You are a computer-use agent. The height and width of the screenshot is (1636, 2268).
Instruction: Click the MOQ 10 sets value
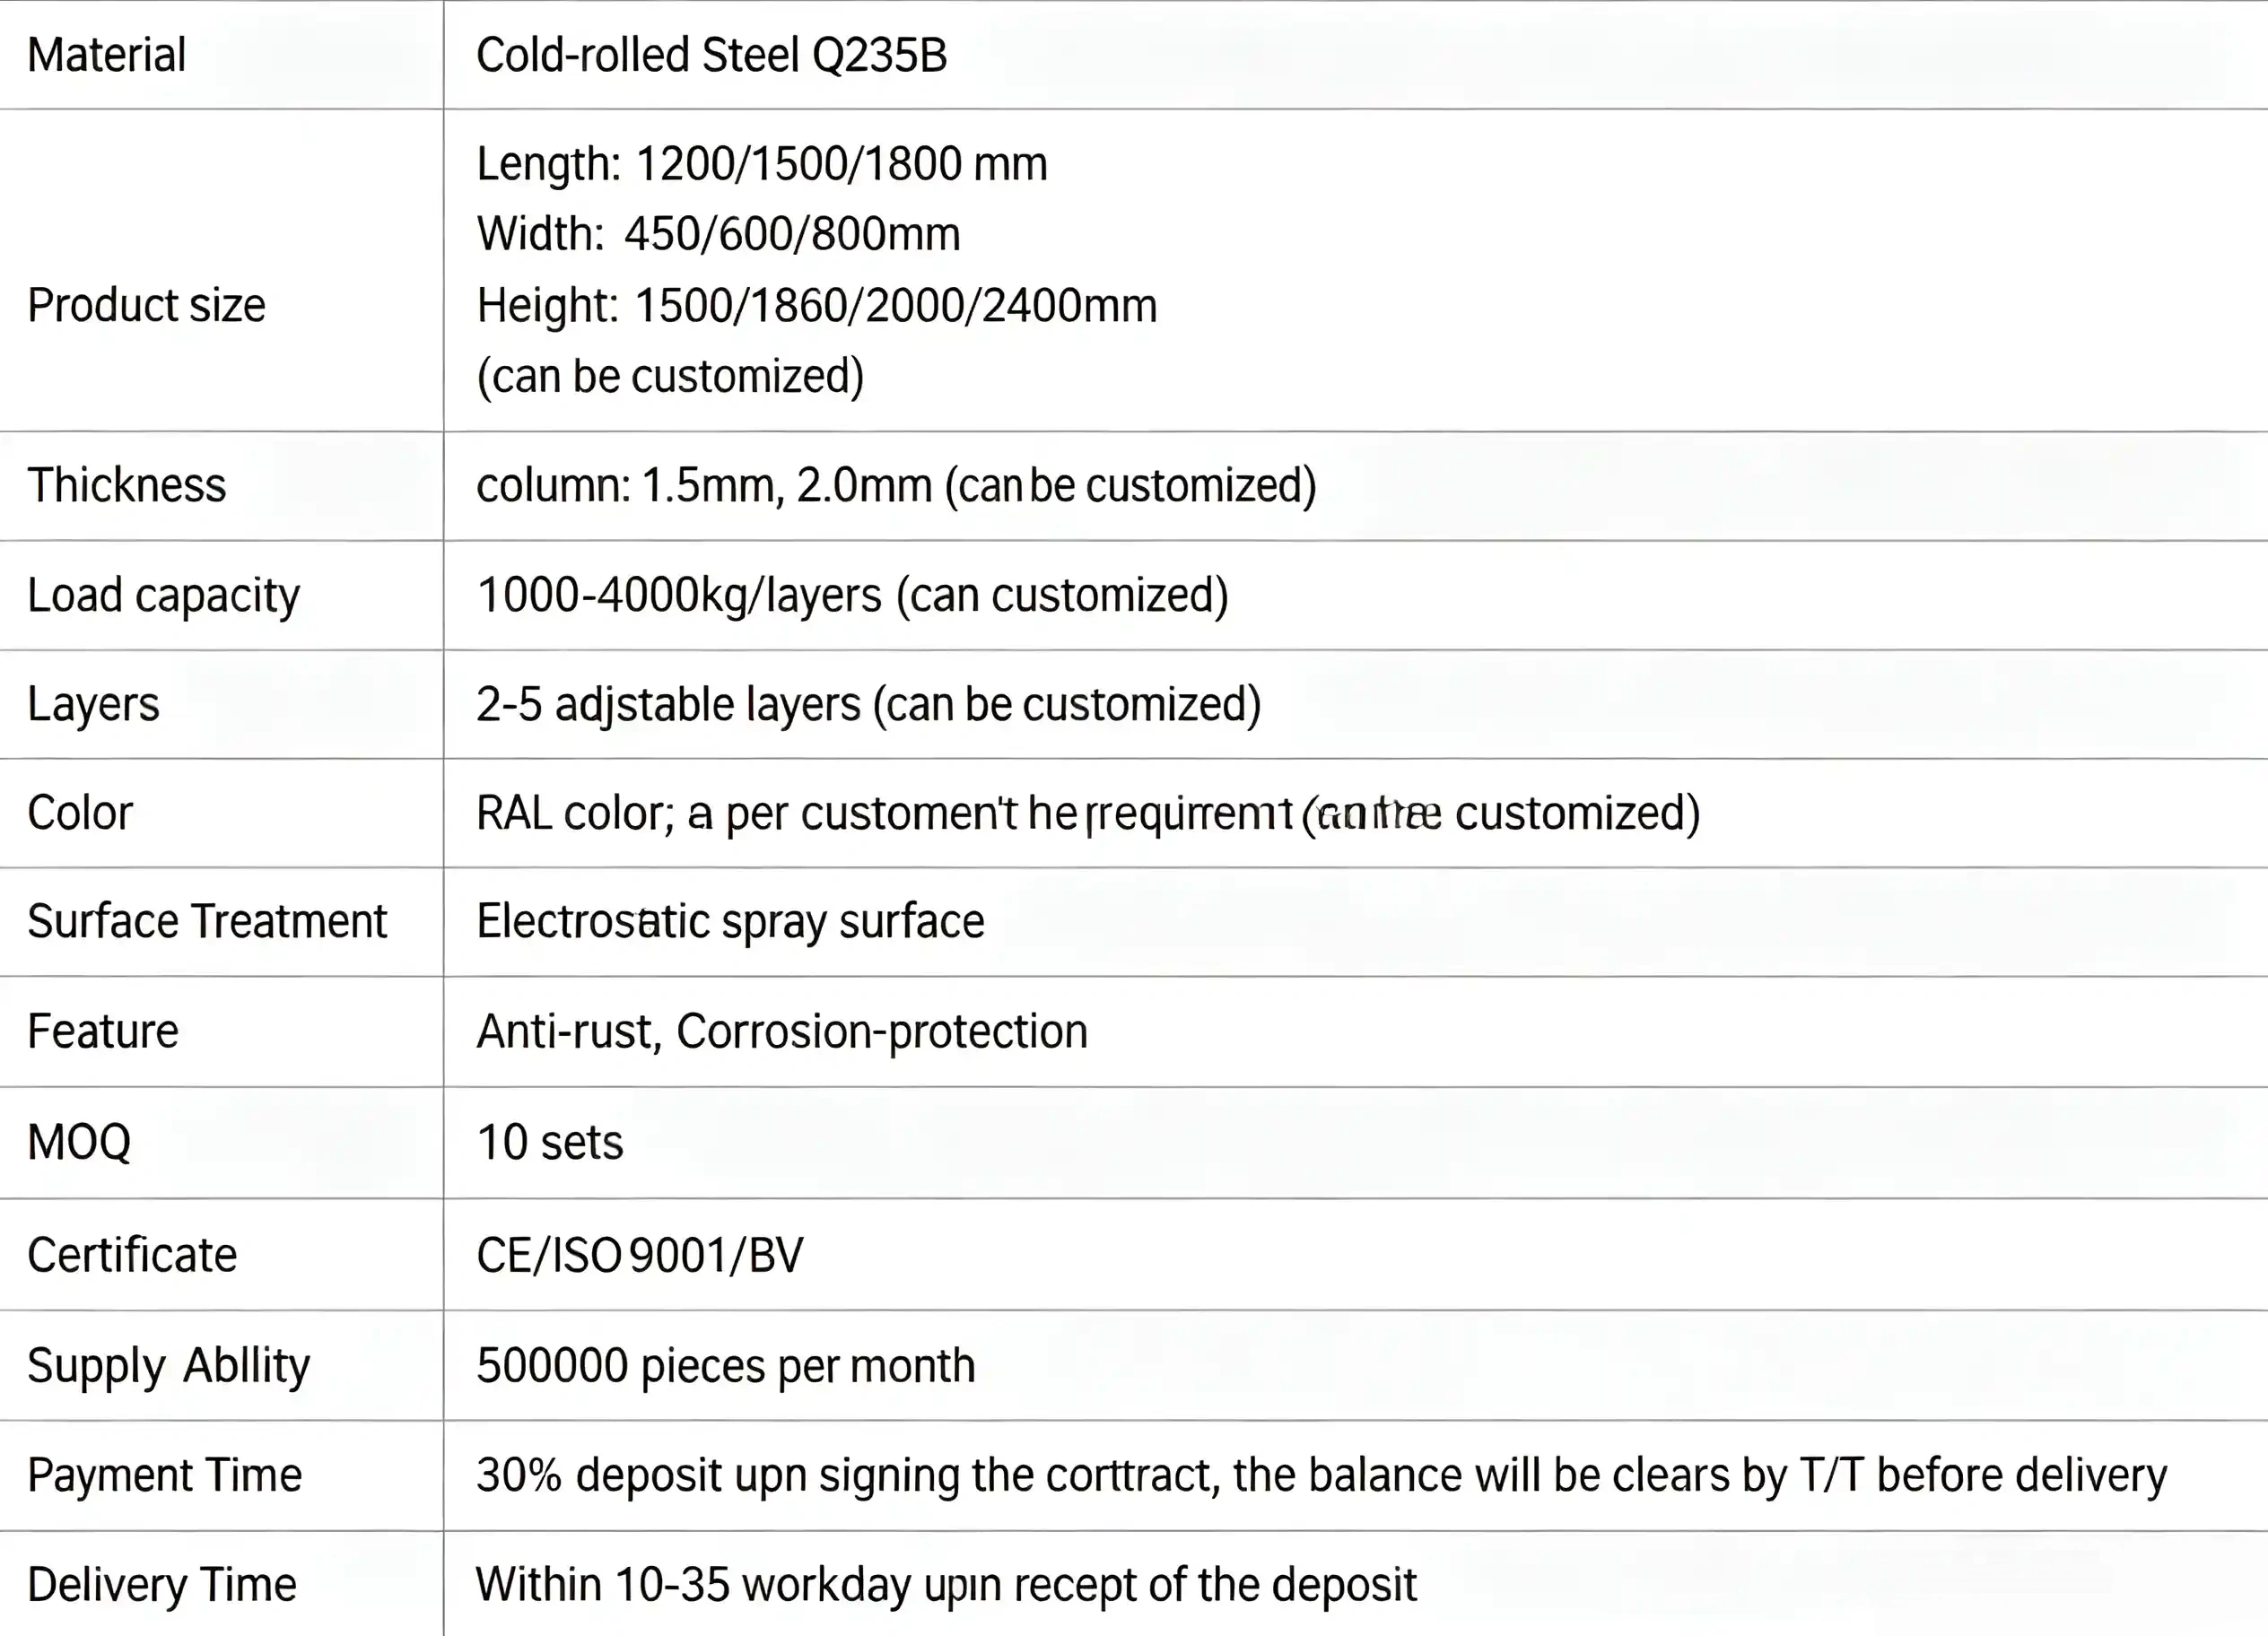pos(550,1143)
